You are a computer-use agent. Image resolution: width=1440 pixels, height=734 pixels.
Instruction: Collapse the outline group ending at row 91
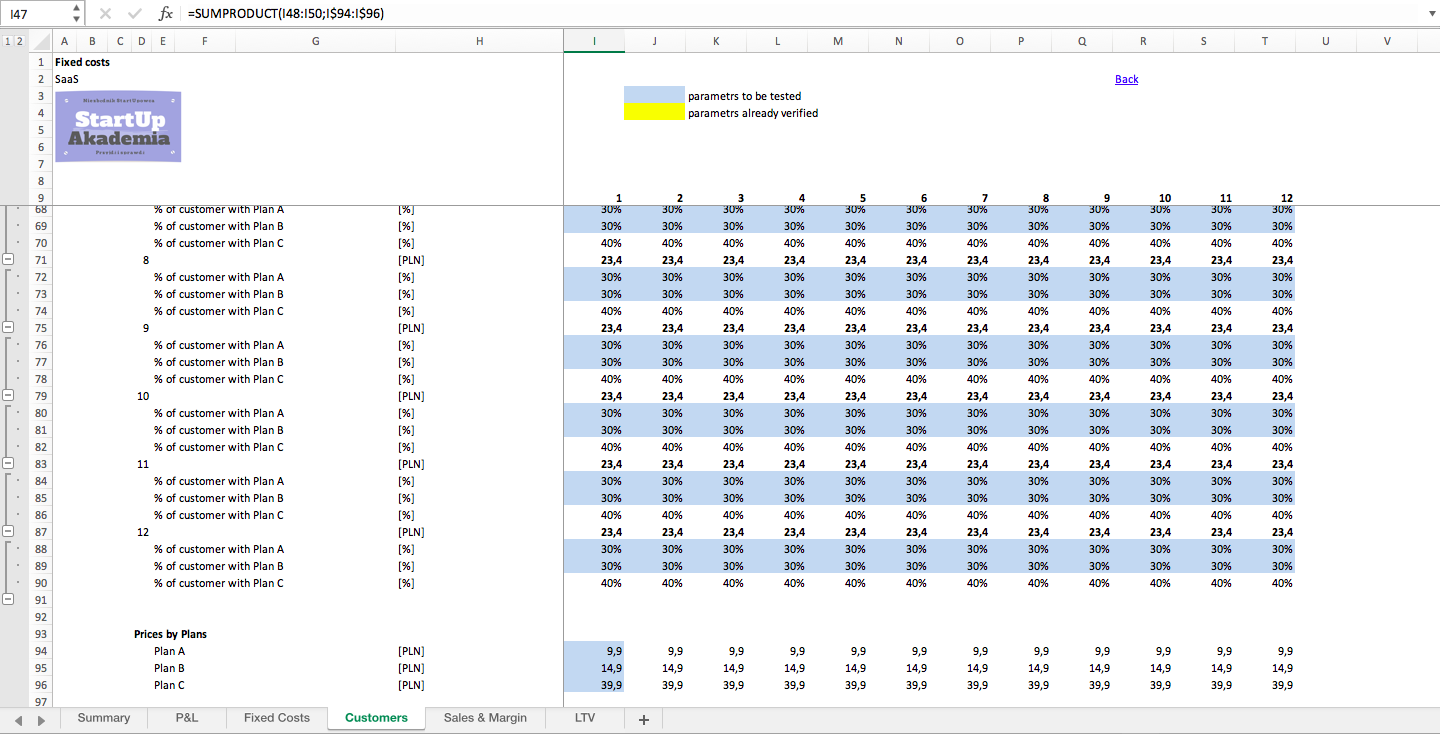pos(9,600)
